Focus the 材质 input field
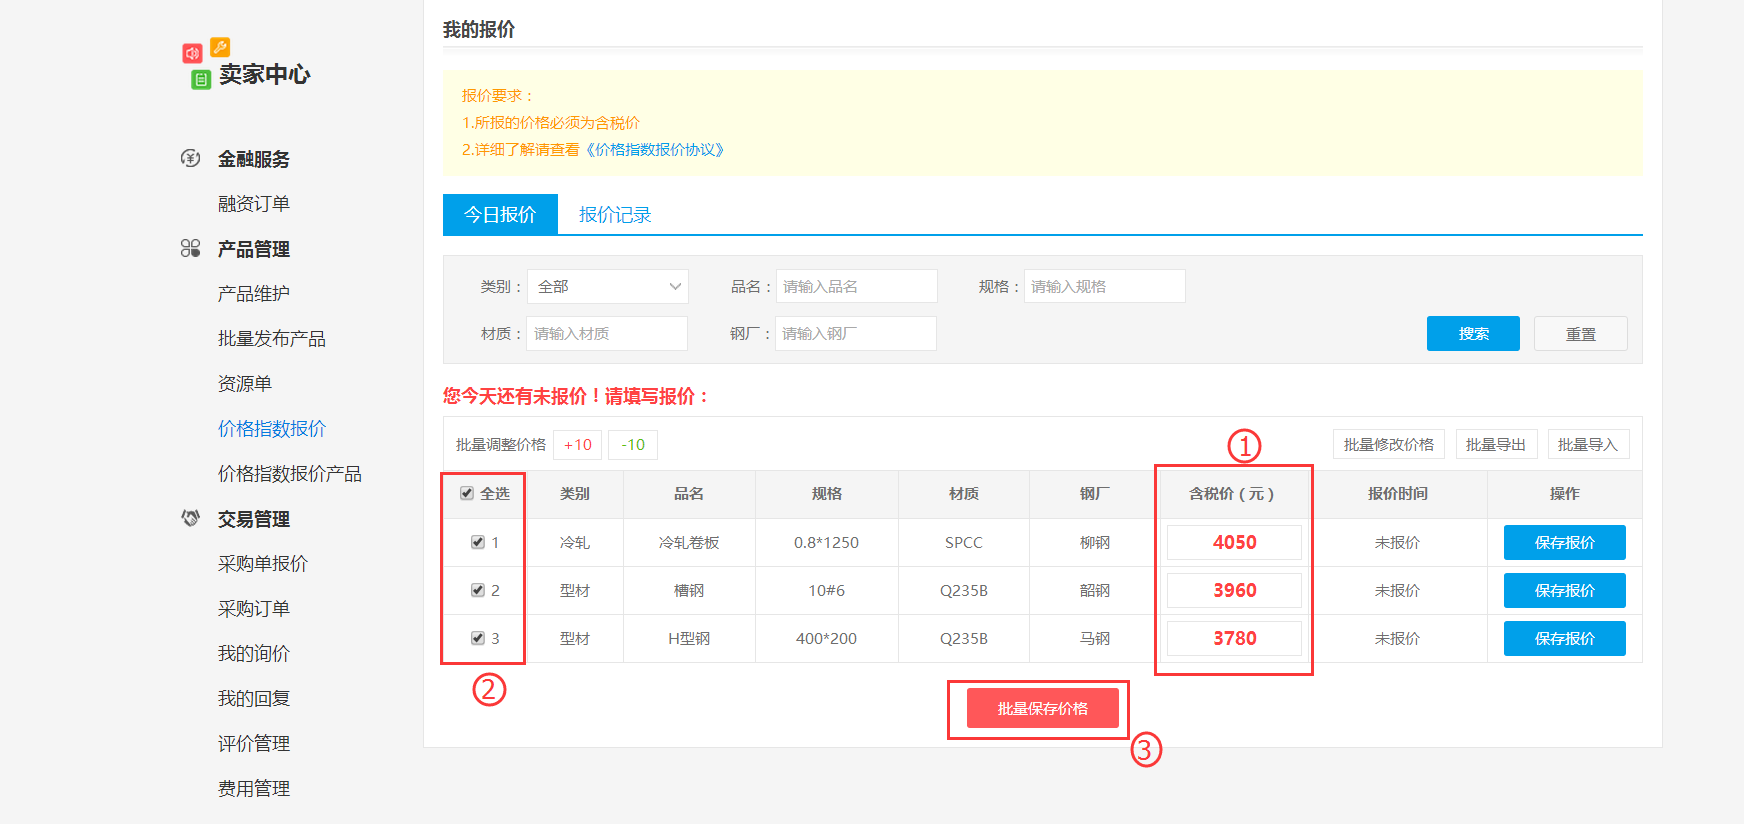Viewport: 1744px width, 824px height. [x=607, y=333]
